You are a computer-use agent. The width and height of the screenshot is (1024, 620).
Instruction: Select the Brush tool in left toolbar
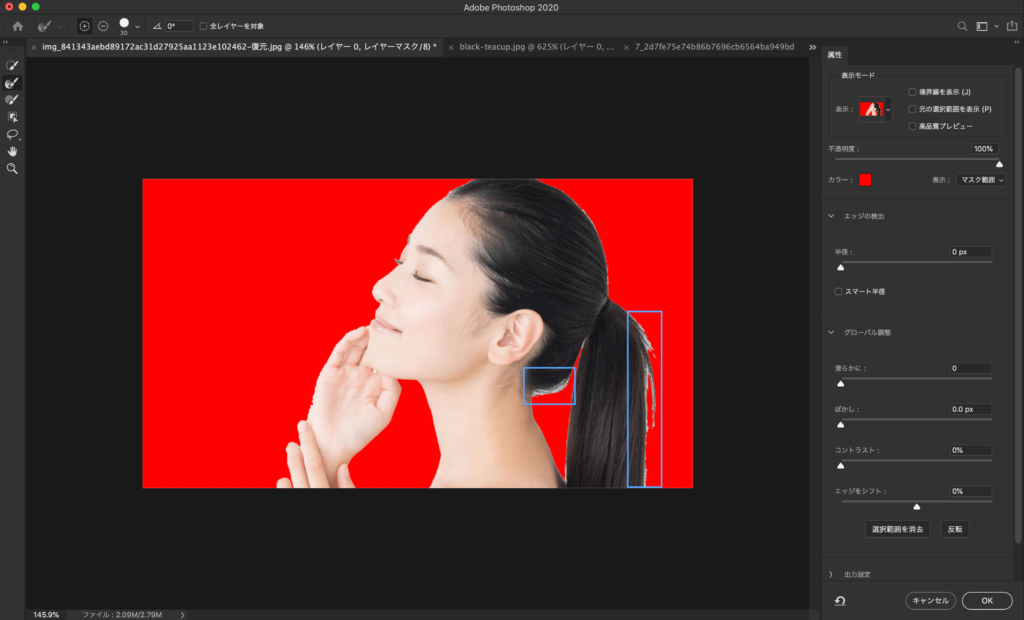click(x=12, y=100)
